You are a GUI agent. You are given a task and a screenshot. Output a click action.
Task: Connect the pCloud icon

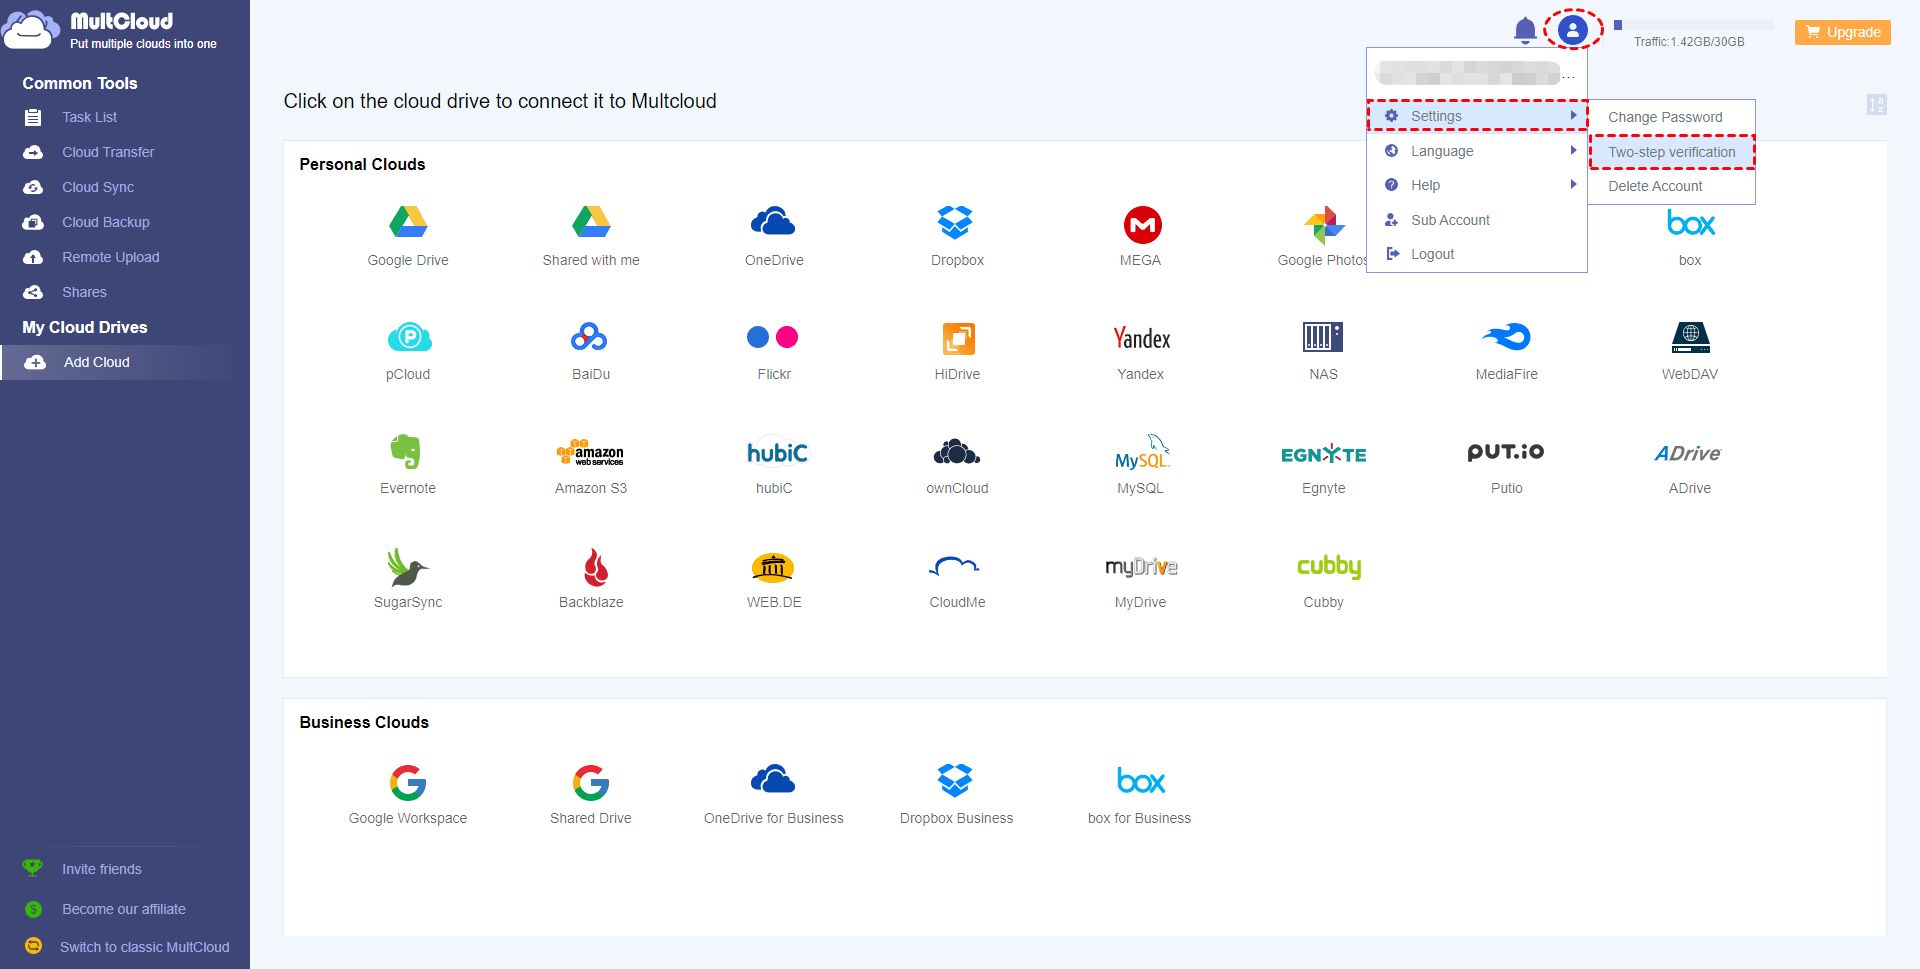click(x=408, y=337)
